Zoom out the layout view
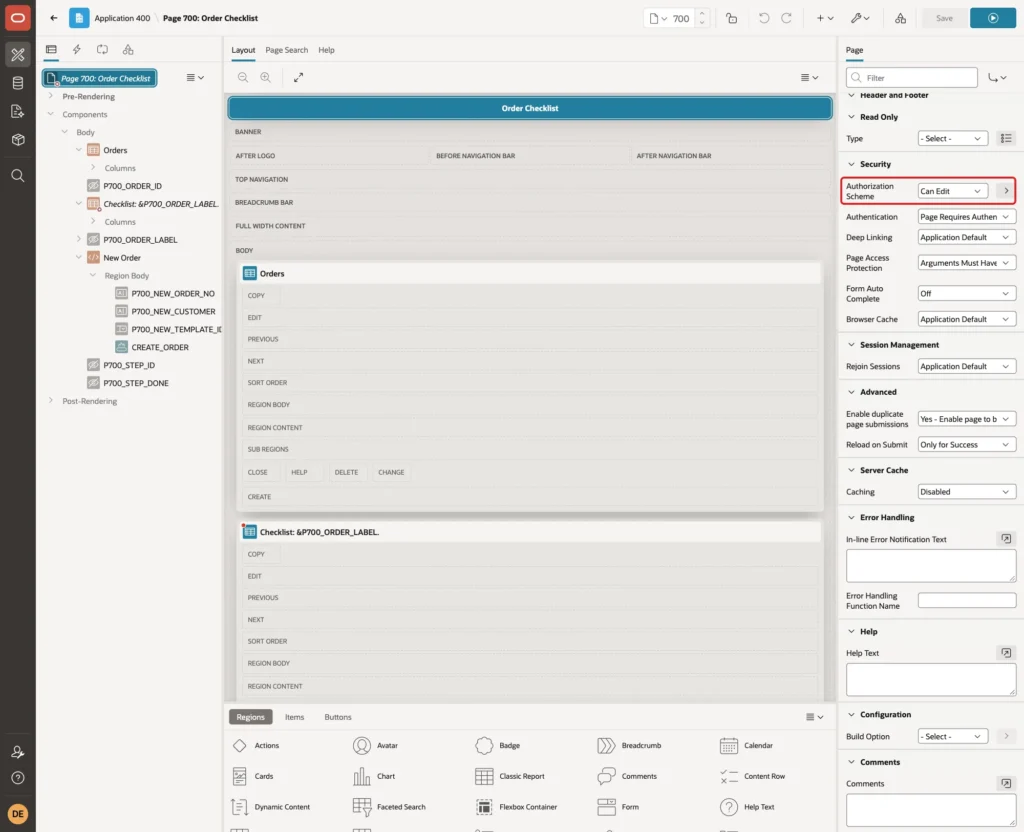Screen dimensions: 1024x832 [243, 77]
